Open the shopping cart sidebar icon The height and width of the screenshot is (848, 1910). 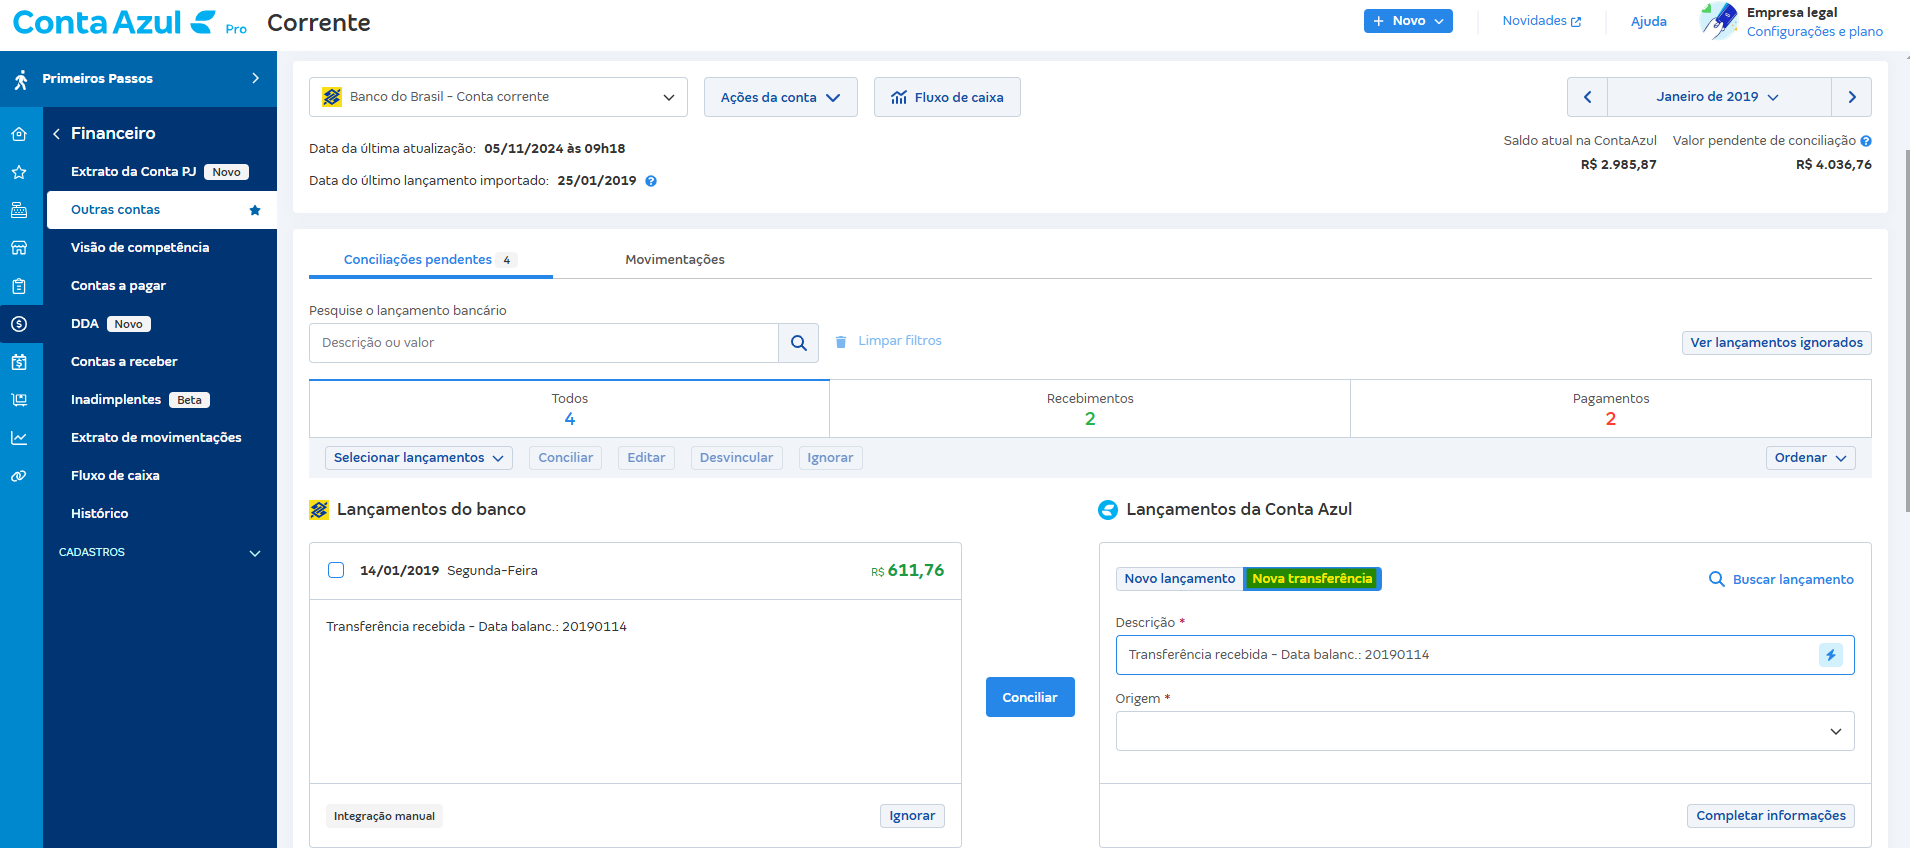19,400
